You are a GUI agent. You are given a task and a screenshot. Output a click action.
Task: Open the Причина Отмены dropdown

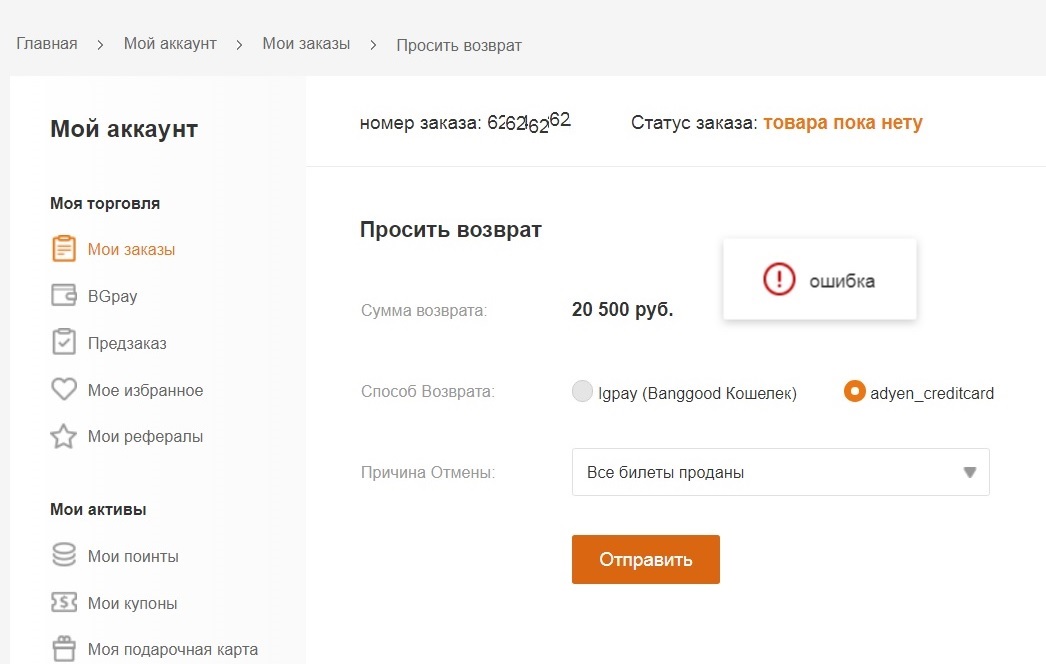780,472
